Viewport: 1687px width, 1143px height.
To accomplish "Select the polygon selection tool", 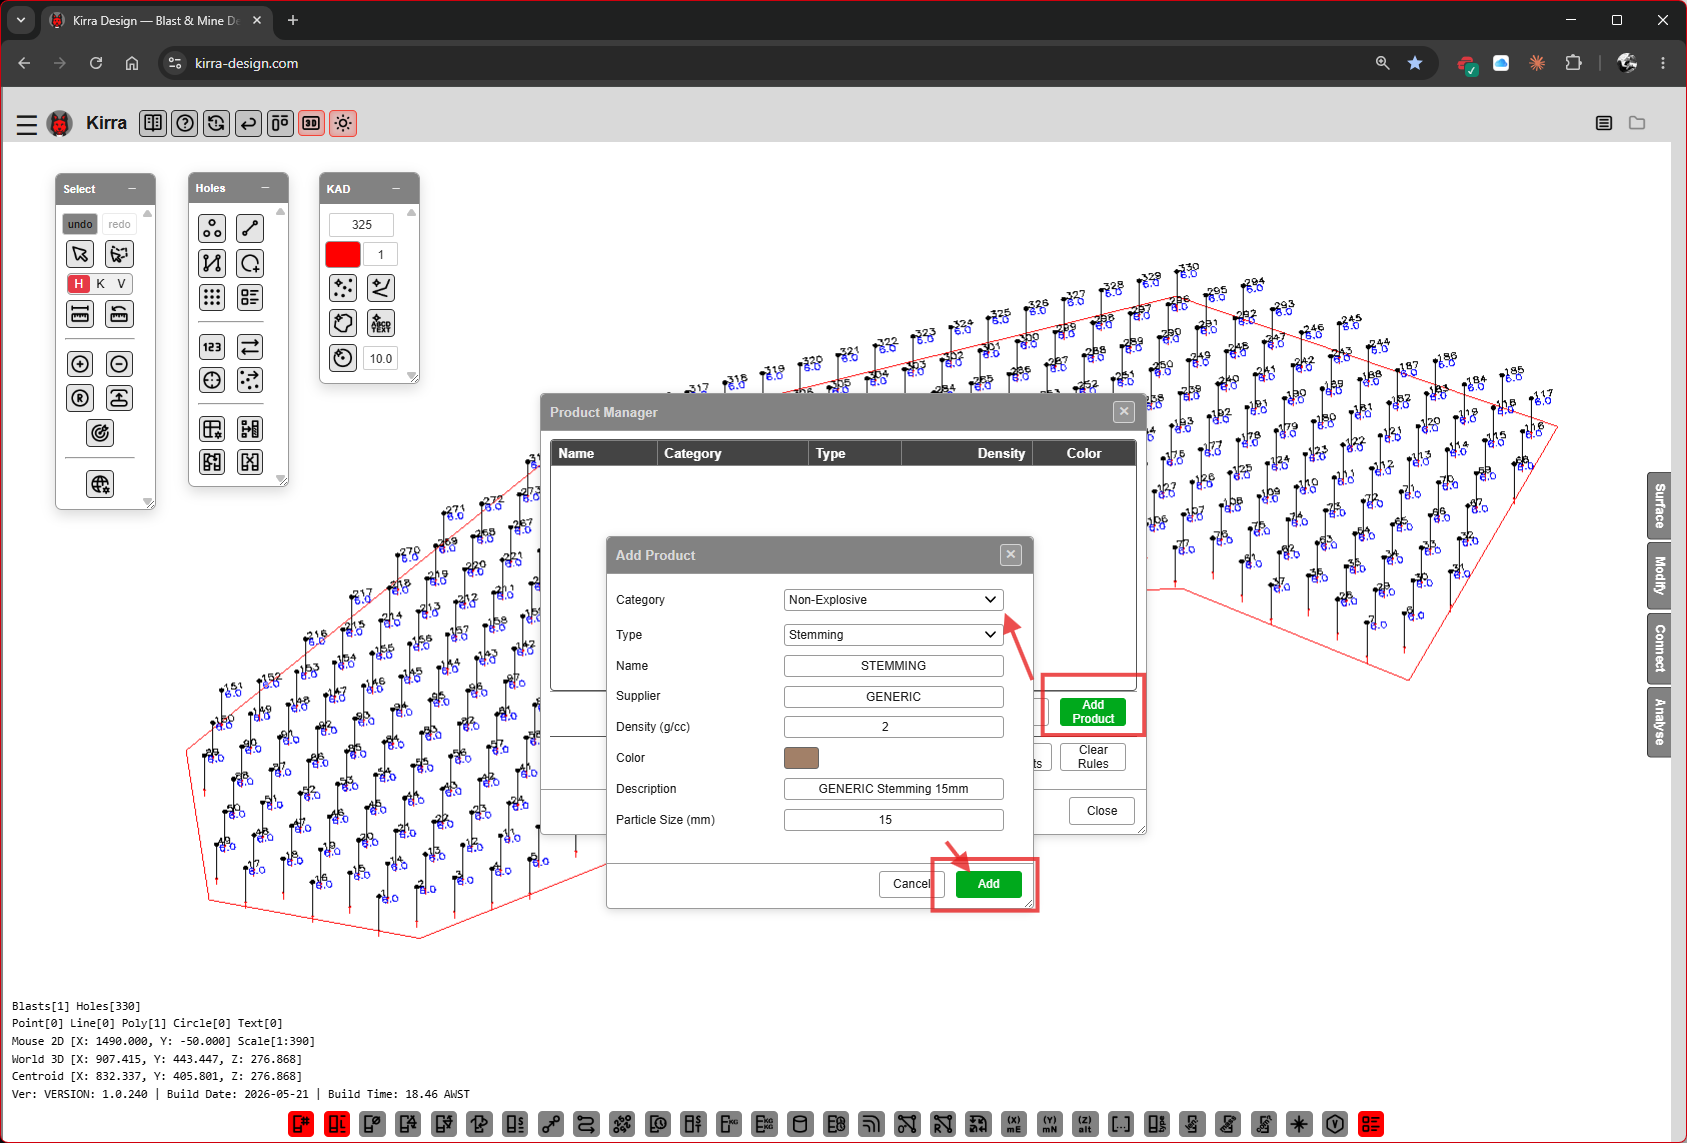I will pyautogui.click(x=119, y=254).
